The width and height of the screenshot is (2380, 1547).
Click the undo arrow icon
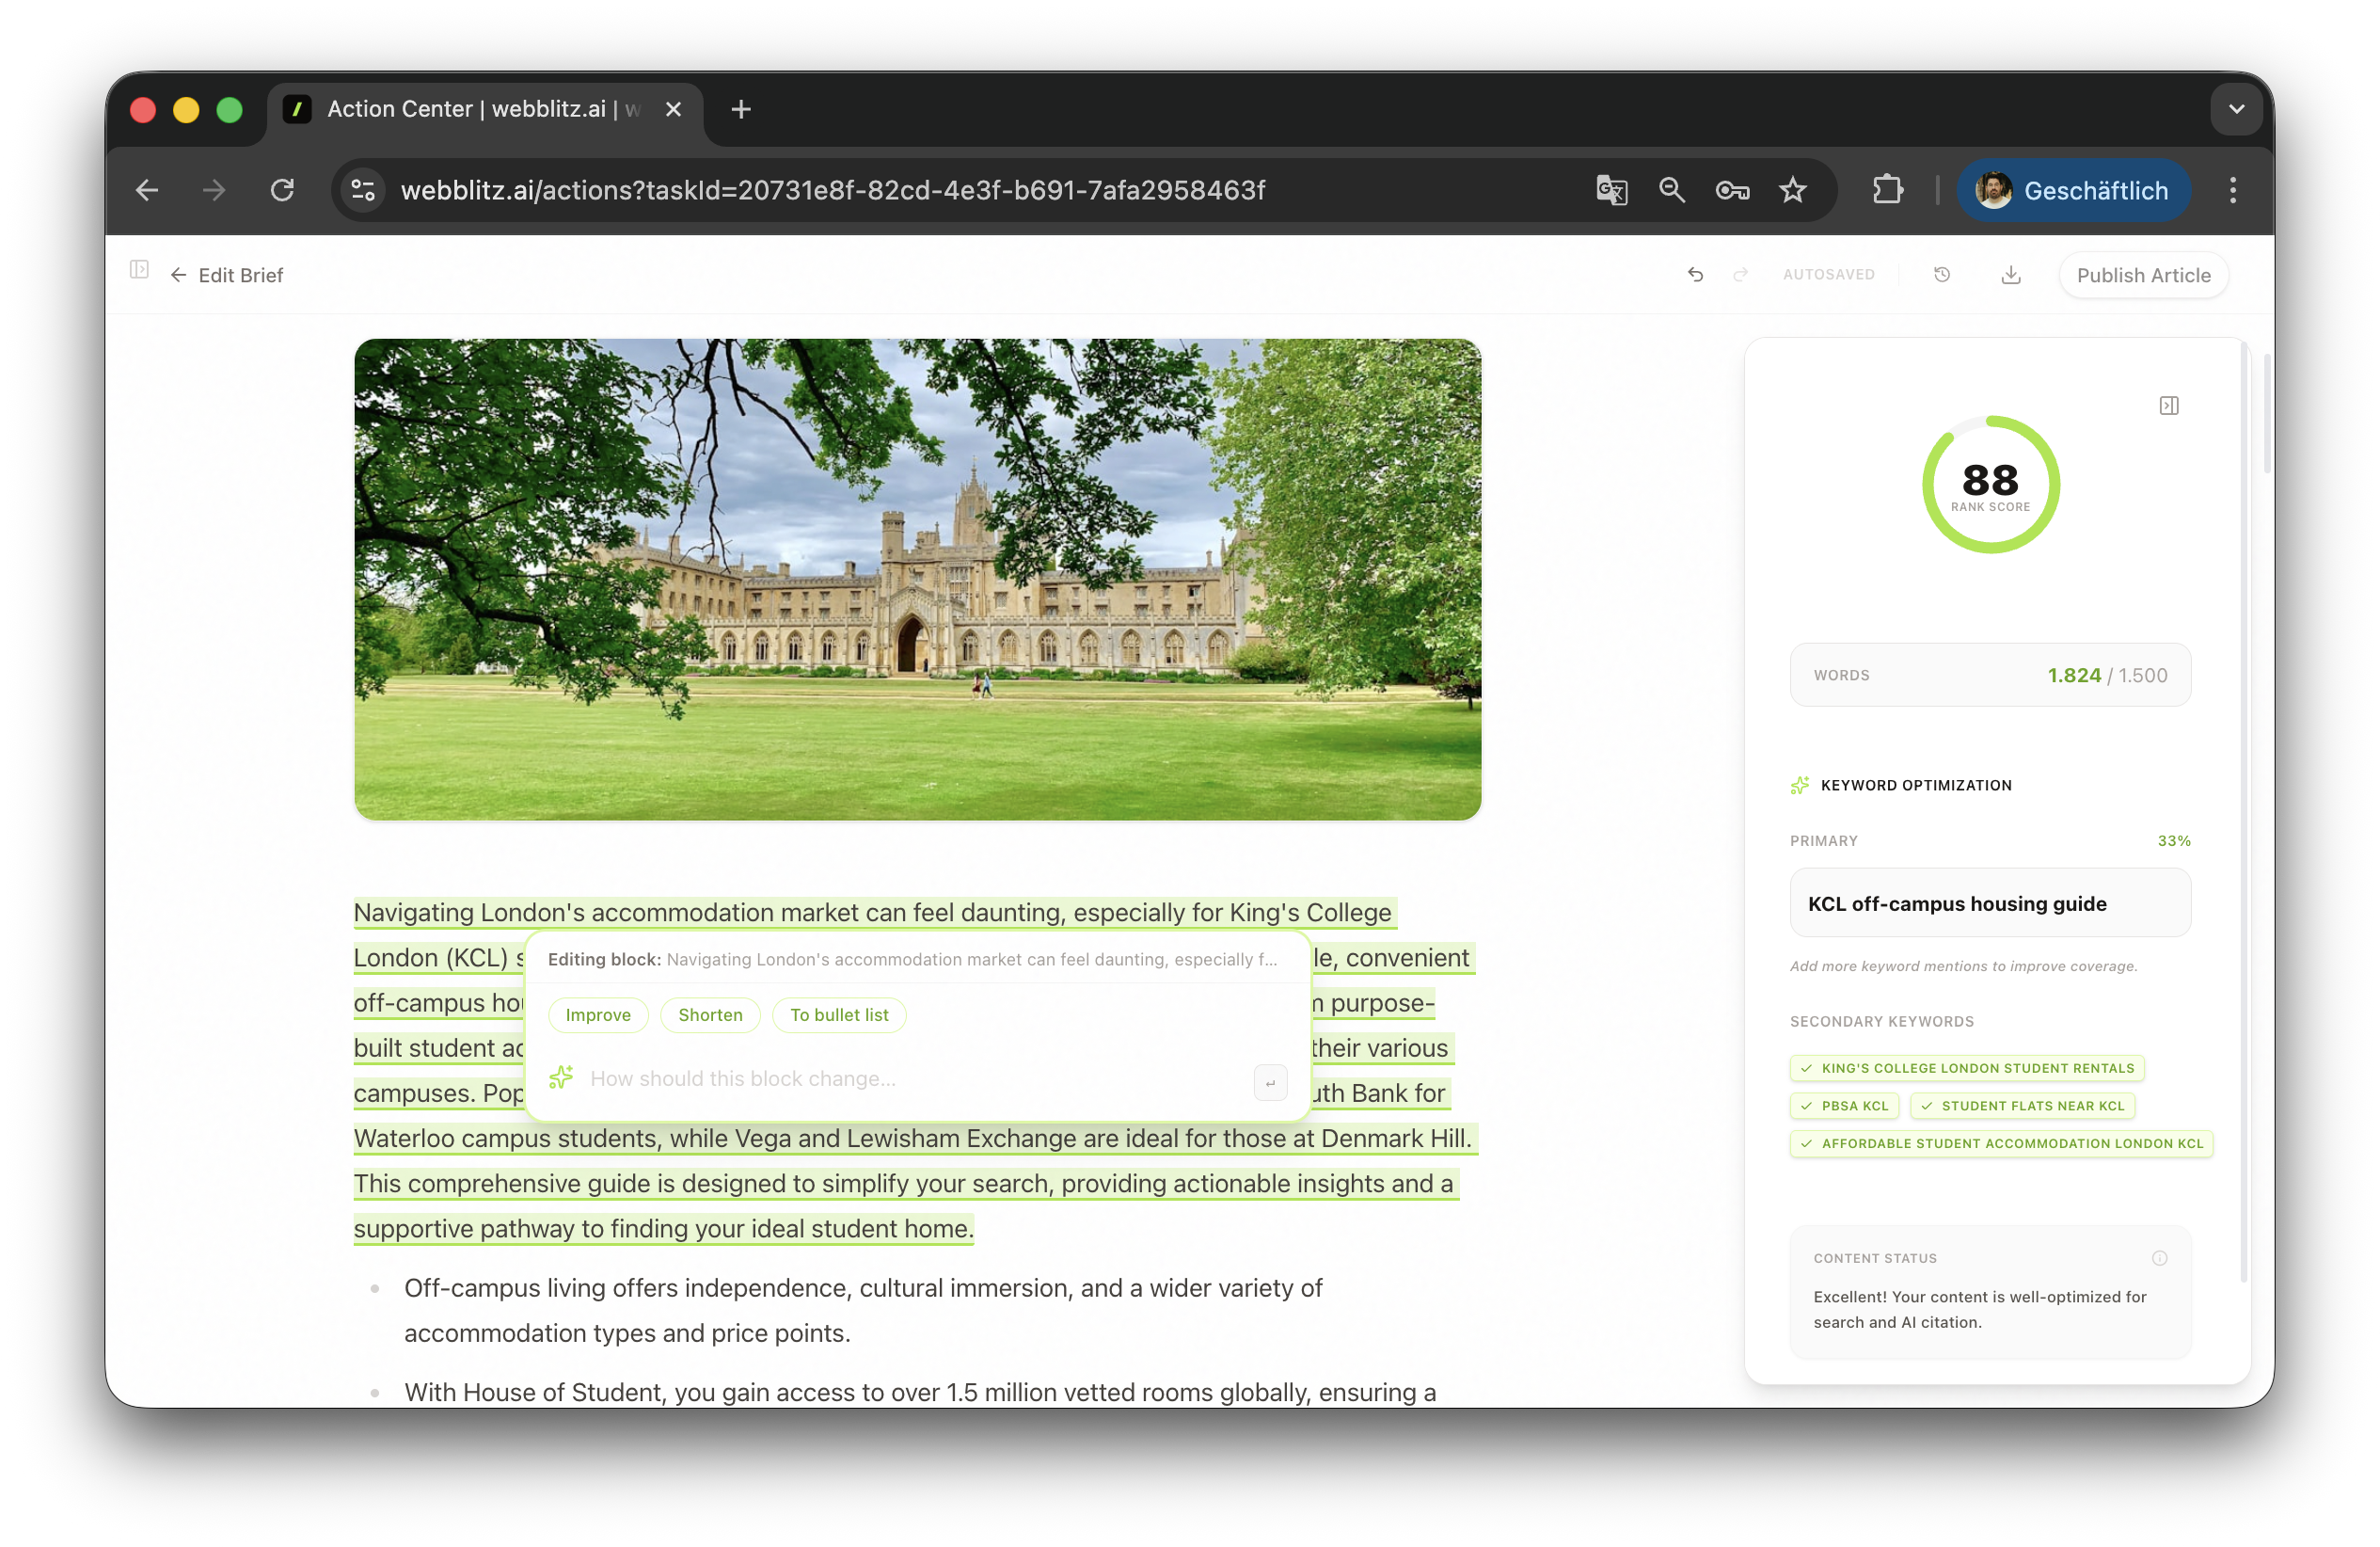tap(1695, 274)
